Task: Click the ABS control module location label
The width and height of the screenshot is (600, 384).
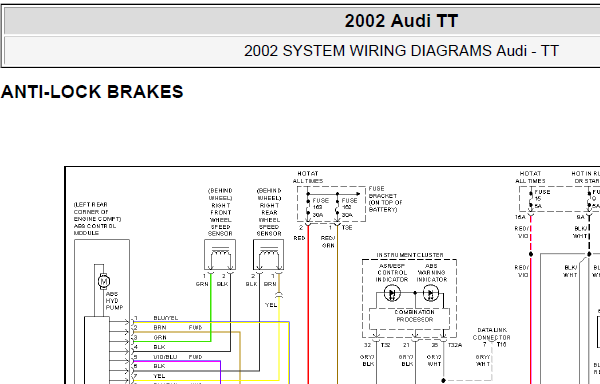Action: point(97,219)
